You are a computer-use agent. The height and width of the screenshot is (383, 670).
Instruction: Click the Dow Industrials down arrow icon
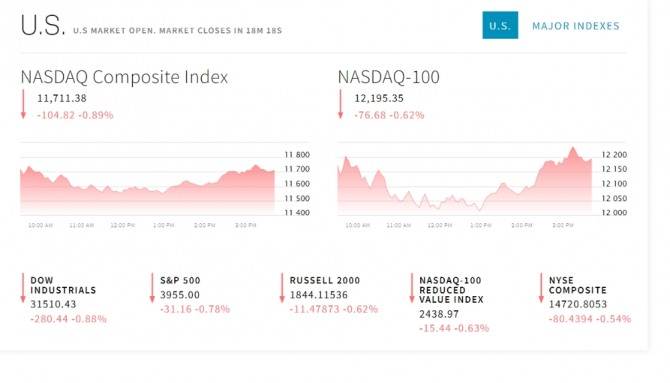[23, 289]
